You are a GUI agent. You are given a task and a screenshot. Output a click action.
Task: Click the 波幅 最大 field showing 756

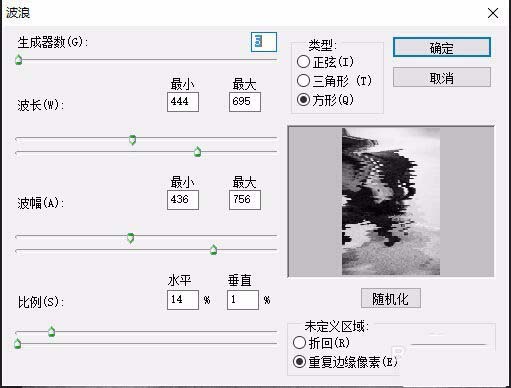click(245, 200)
